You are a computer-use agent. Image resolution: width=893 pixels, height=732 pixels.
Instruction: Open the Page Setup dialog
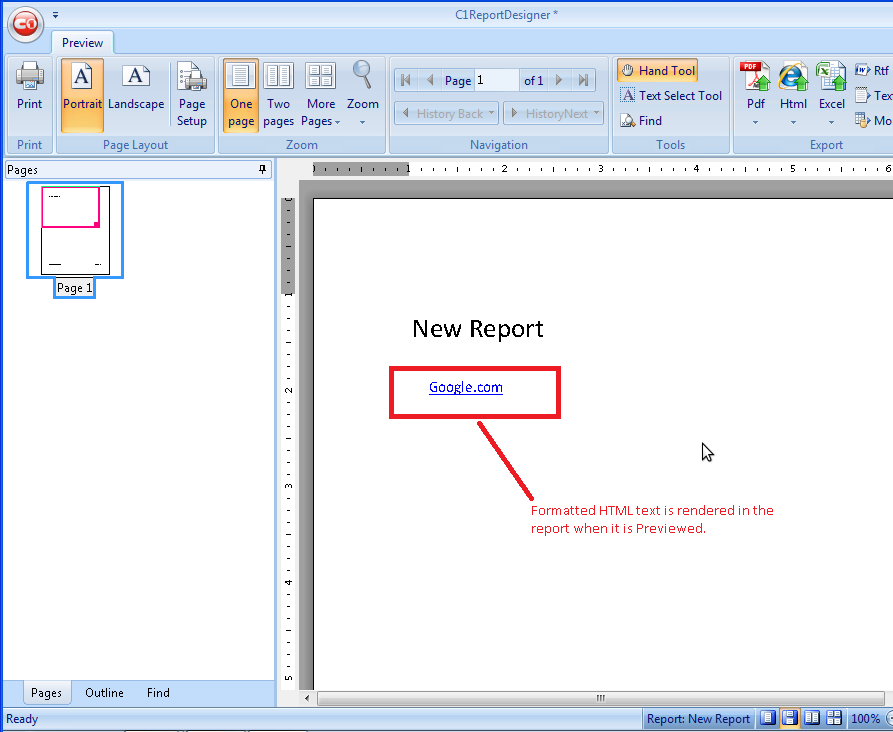tap(192, 95)
